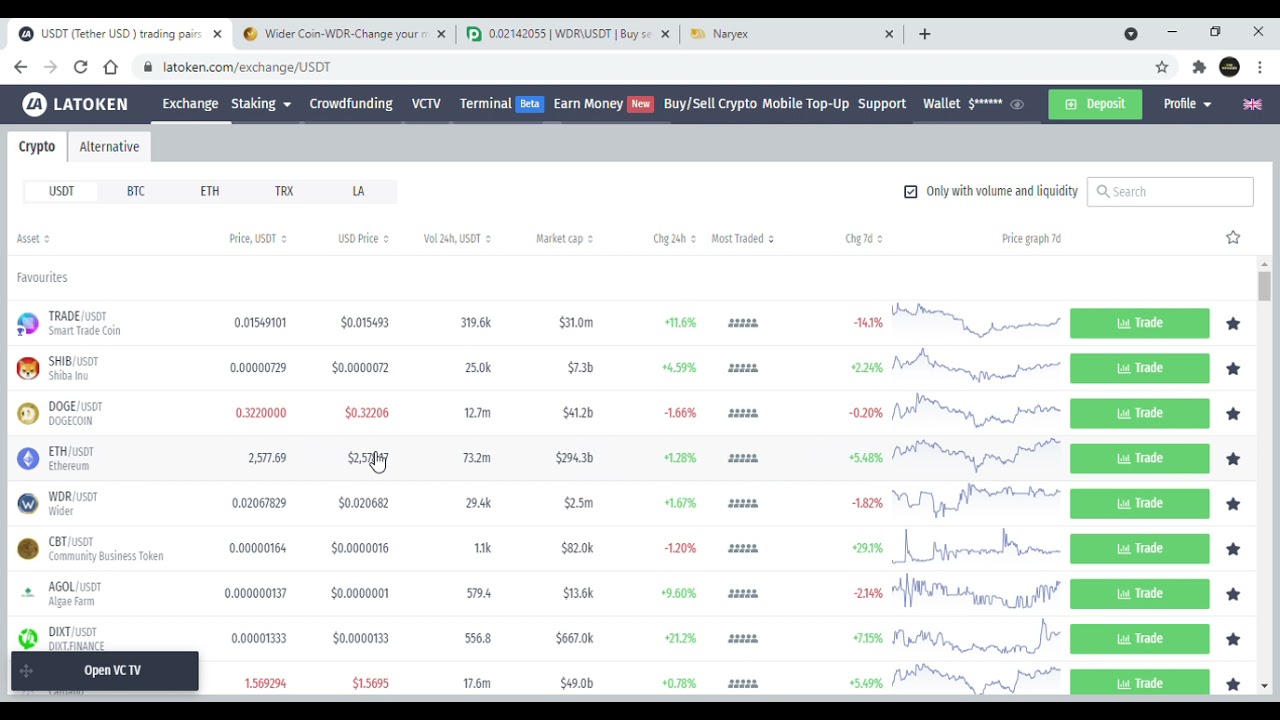
Task: Toggle Only with volume and liquidity checkbox
Action: [910, 192]
